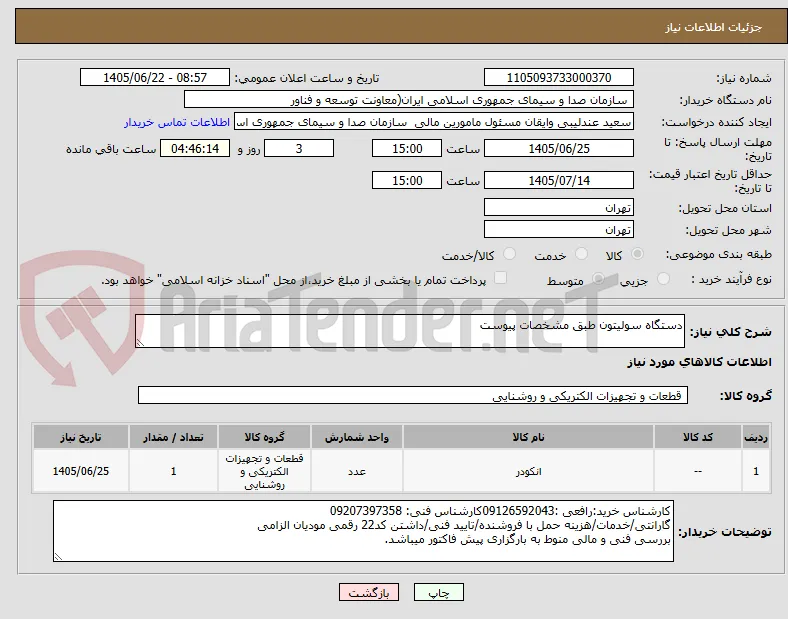Image resolution: width=788 pixels, height=619 pixels.
Task: Choose the جزیی purchase type radio
Action: tap(663, 279)
